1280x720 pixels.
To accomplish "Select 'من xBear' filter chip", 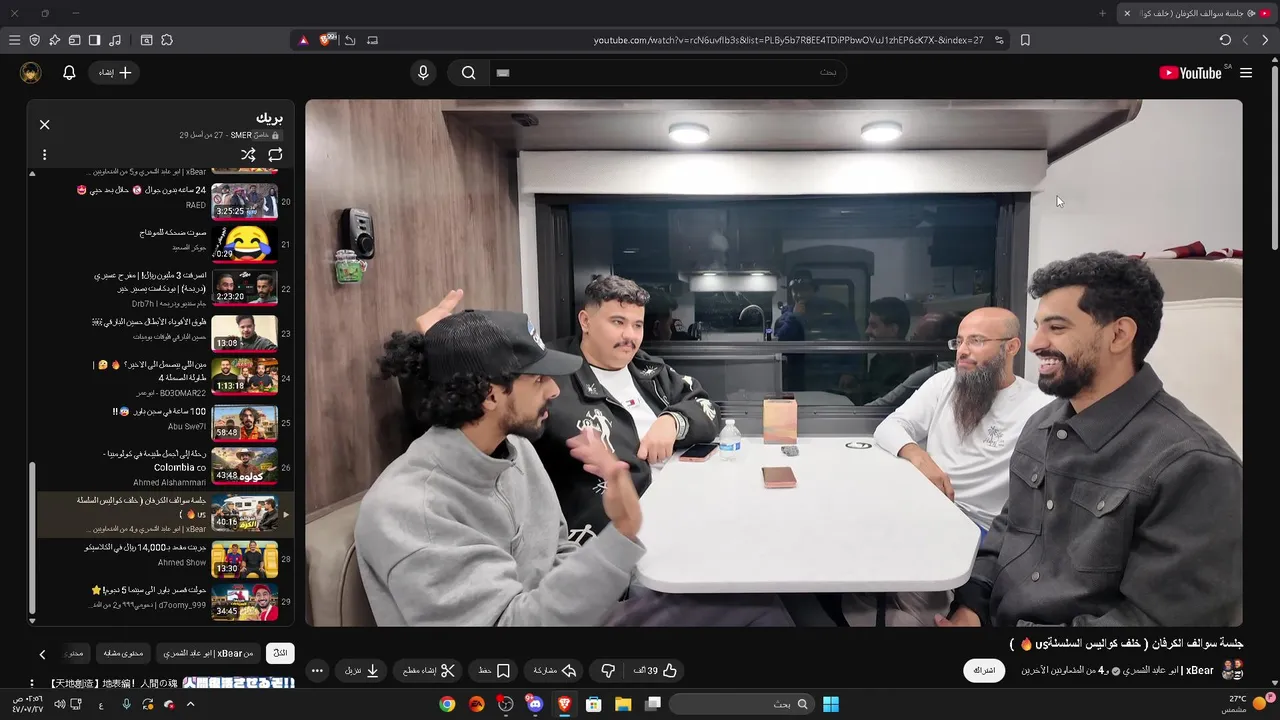I will click(x=208, y=653).
